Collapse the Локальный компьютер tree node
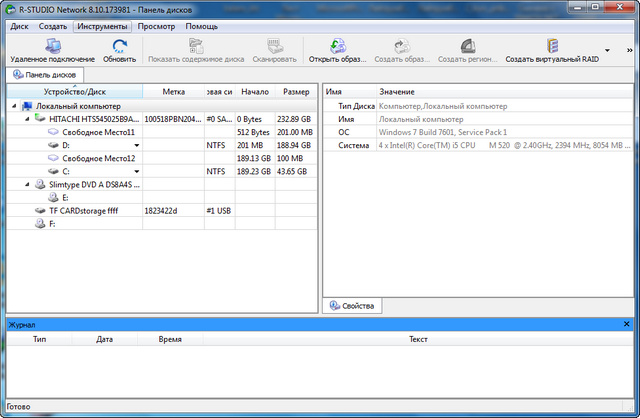Screen dimensions: 640x418 (13, 105)
